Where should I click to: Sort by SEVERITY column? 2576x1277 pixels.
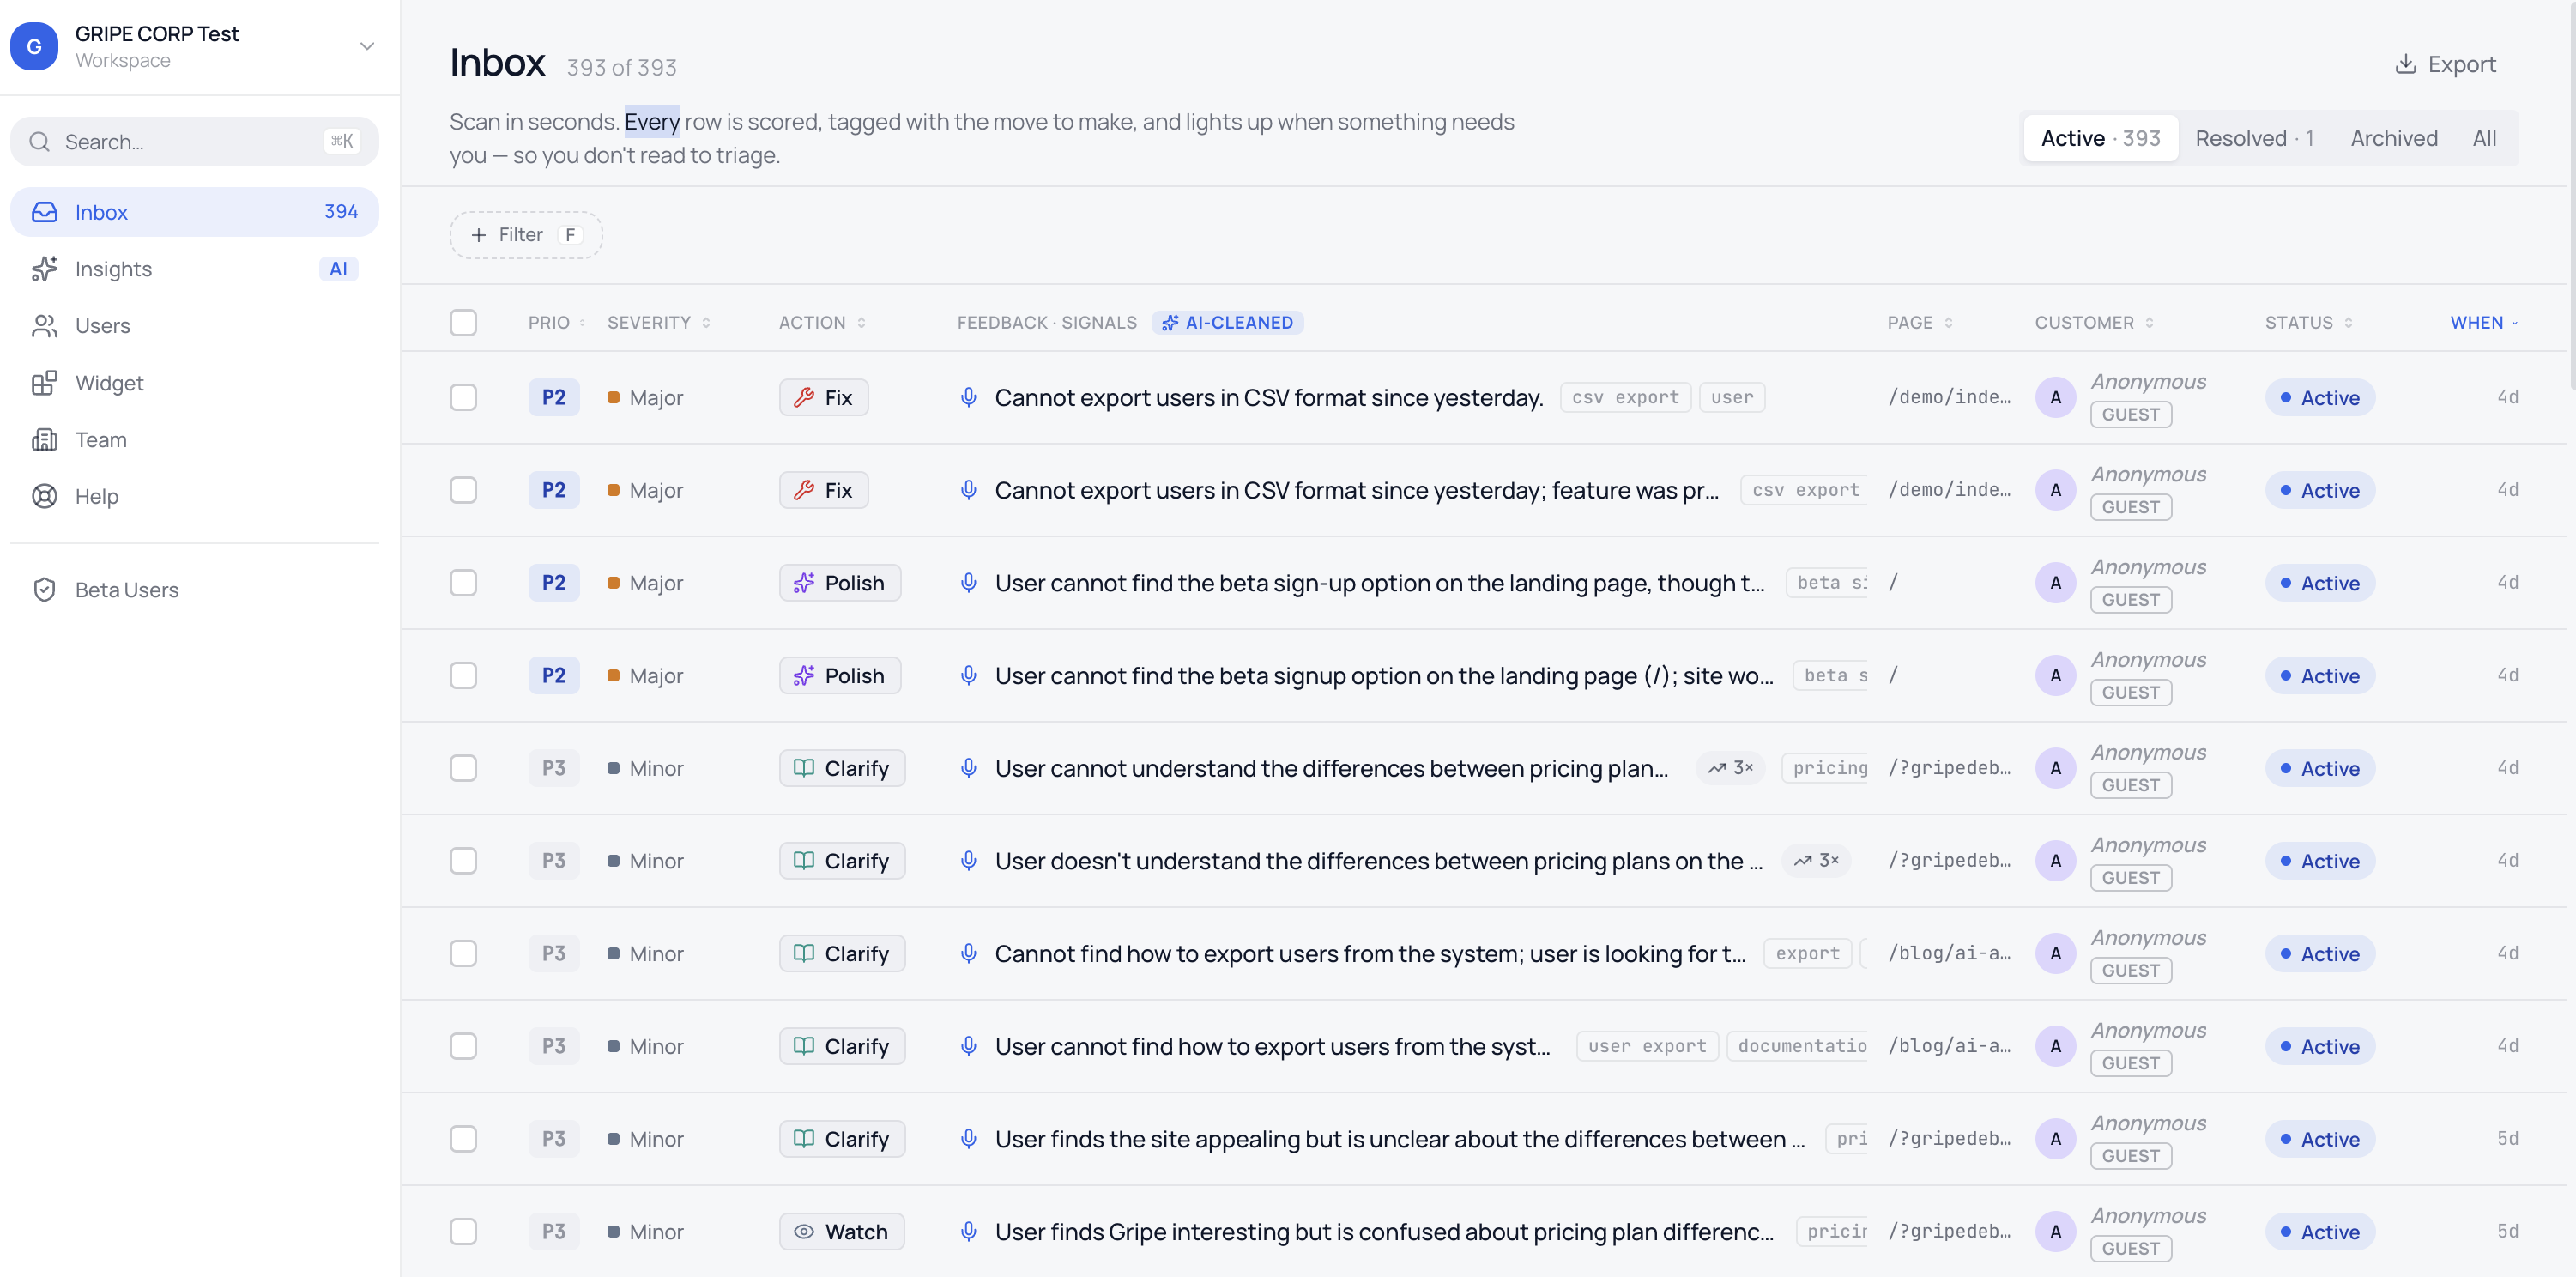[x=659, y=322]
